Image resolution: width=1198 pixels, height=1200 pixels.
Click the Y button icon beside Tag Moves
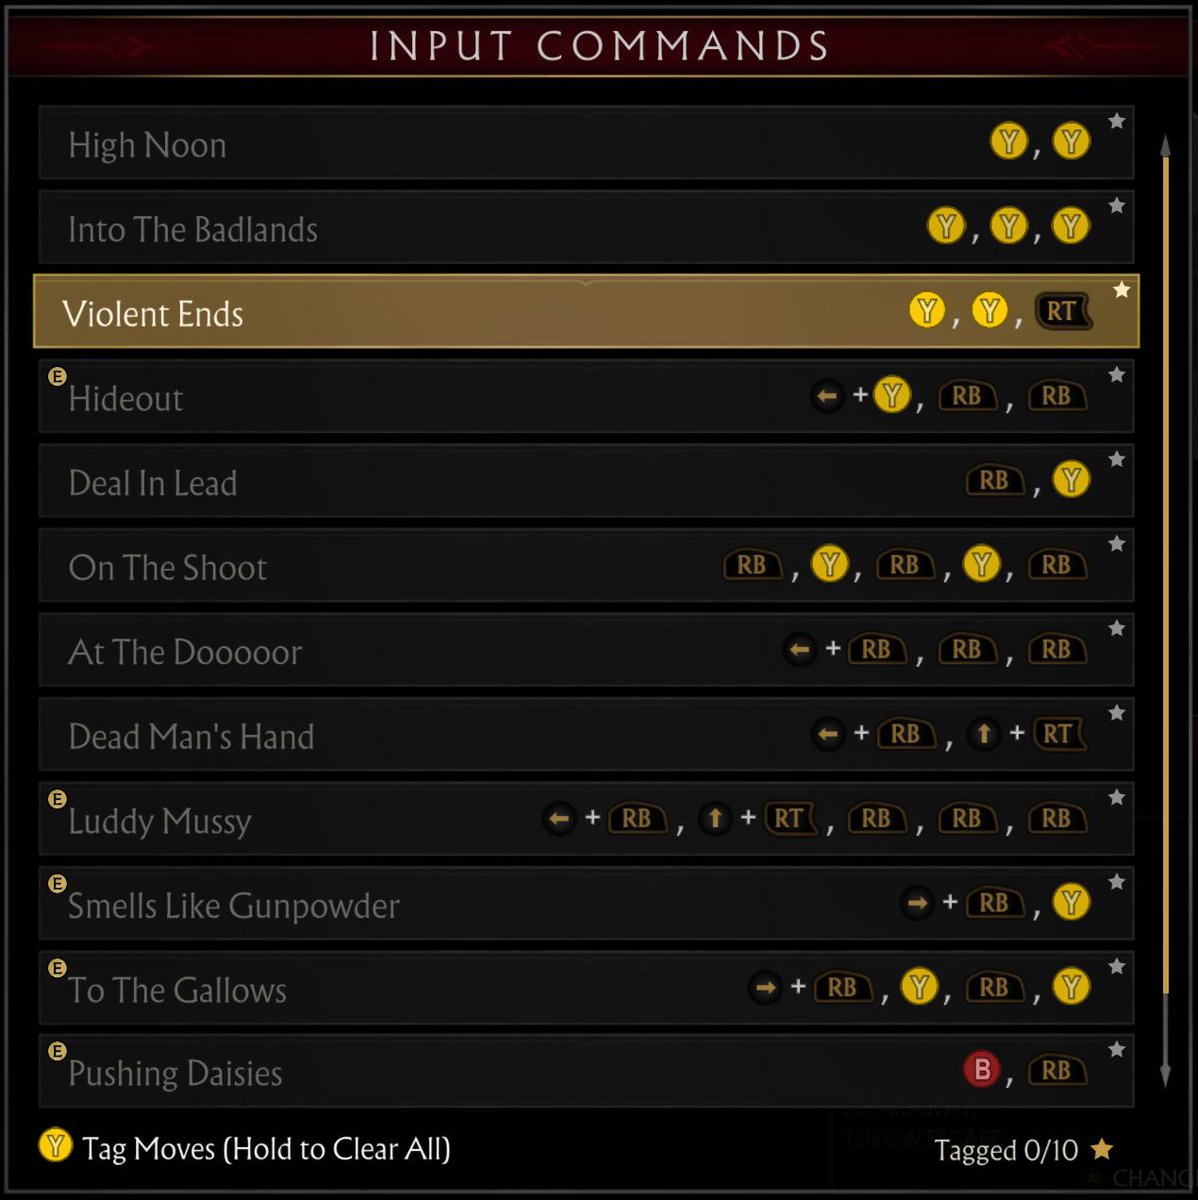coord(55,1146)
